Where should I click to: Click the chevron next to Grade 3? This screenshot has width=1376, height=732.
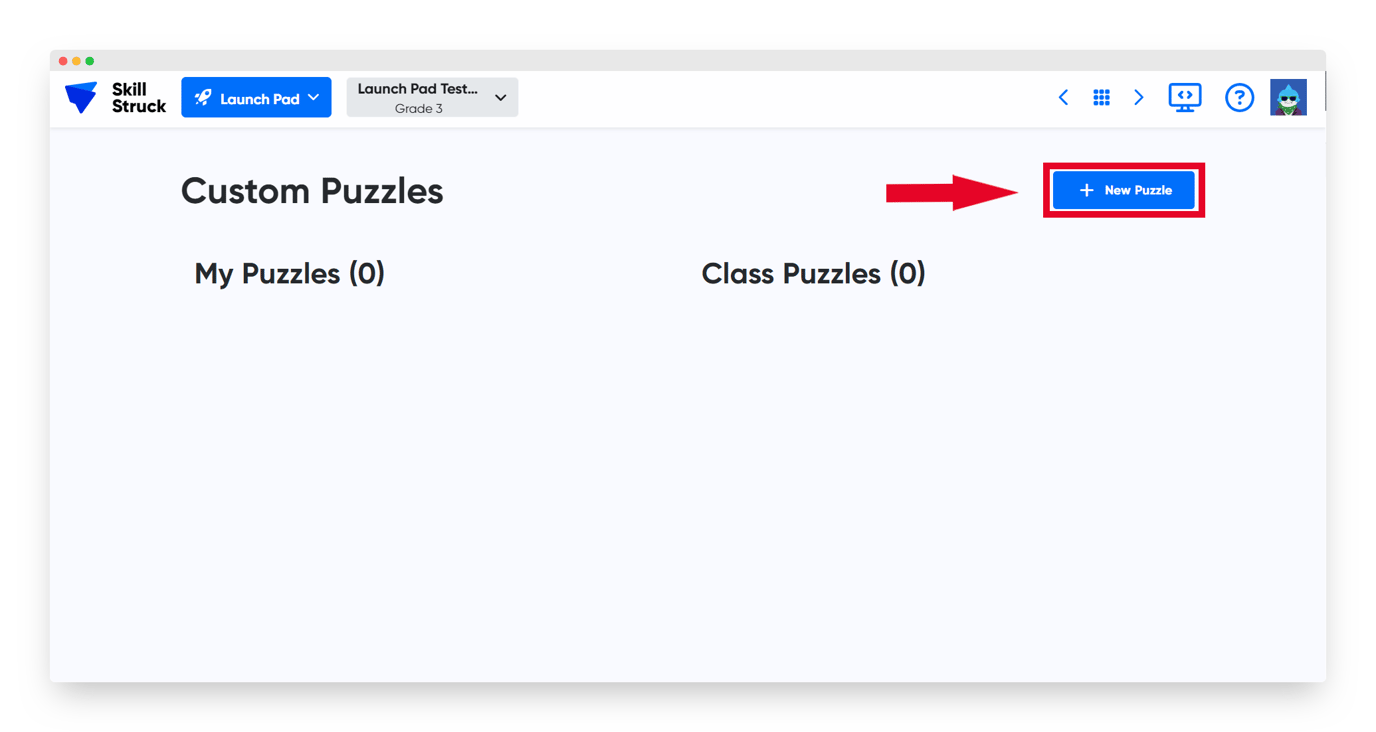[499, 97]
